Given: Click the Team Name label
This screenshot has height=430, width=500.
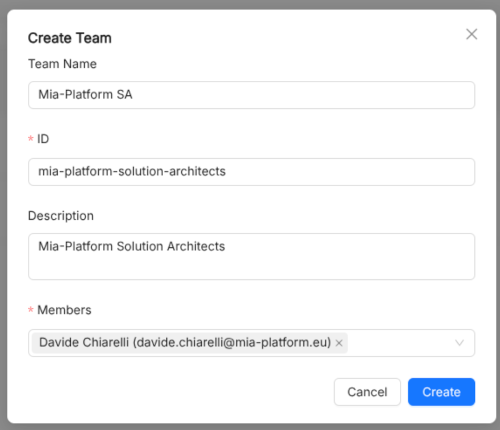Looking at the screenshot, I should tap(62, 64).
